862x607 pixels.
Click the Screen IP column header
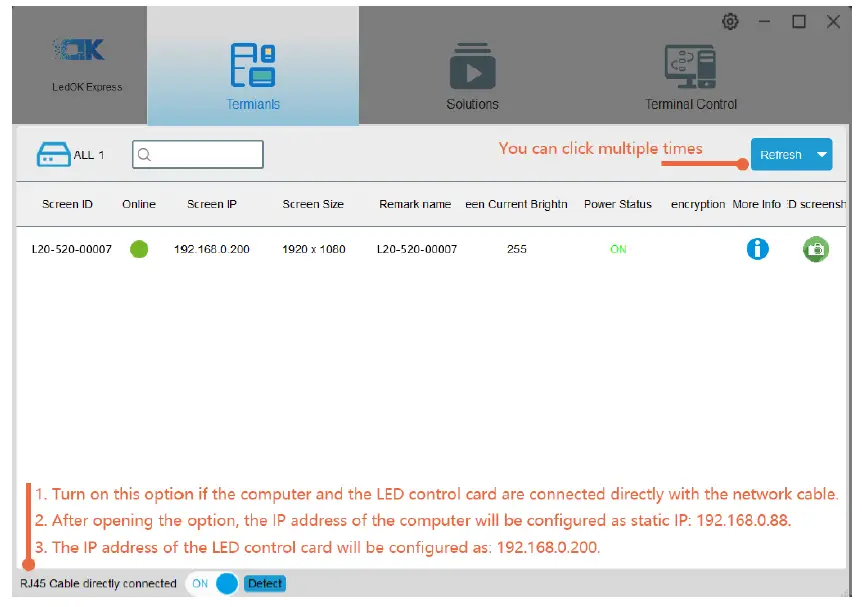(x=212, y=204)
